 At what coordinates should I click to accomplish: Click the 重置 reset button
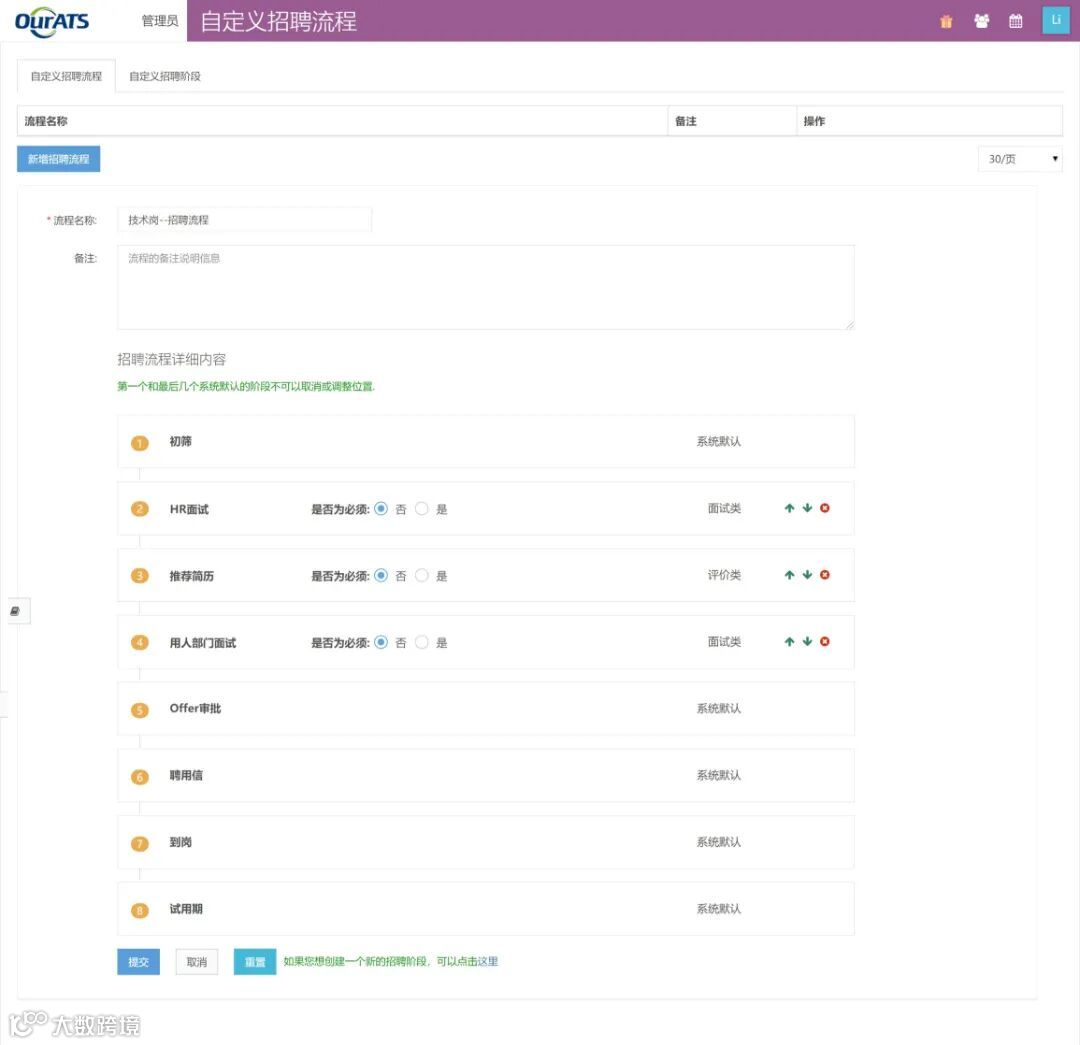[x=255, y=962]
